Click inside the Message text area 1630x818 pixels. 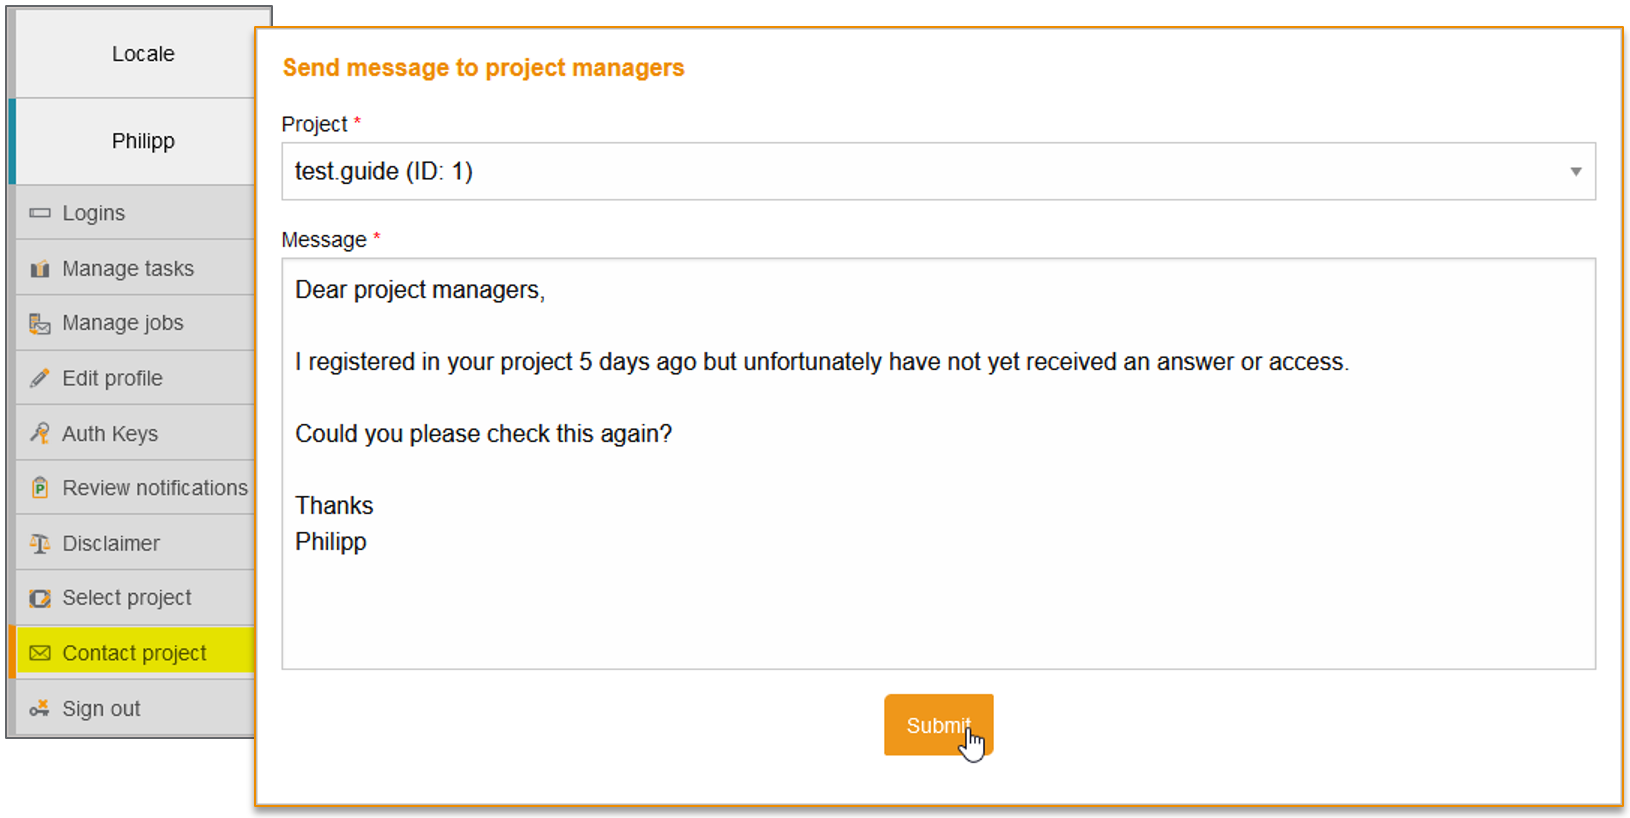(x=938, y=460)
